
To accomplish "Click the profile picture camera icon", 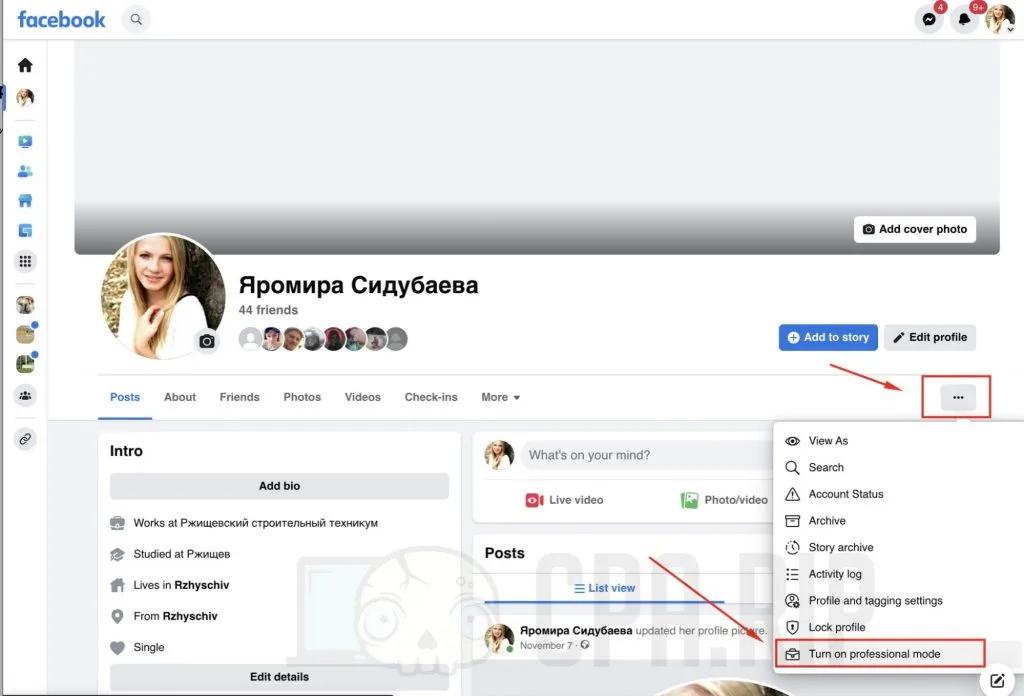I will coord(206,341).
